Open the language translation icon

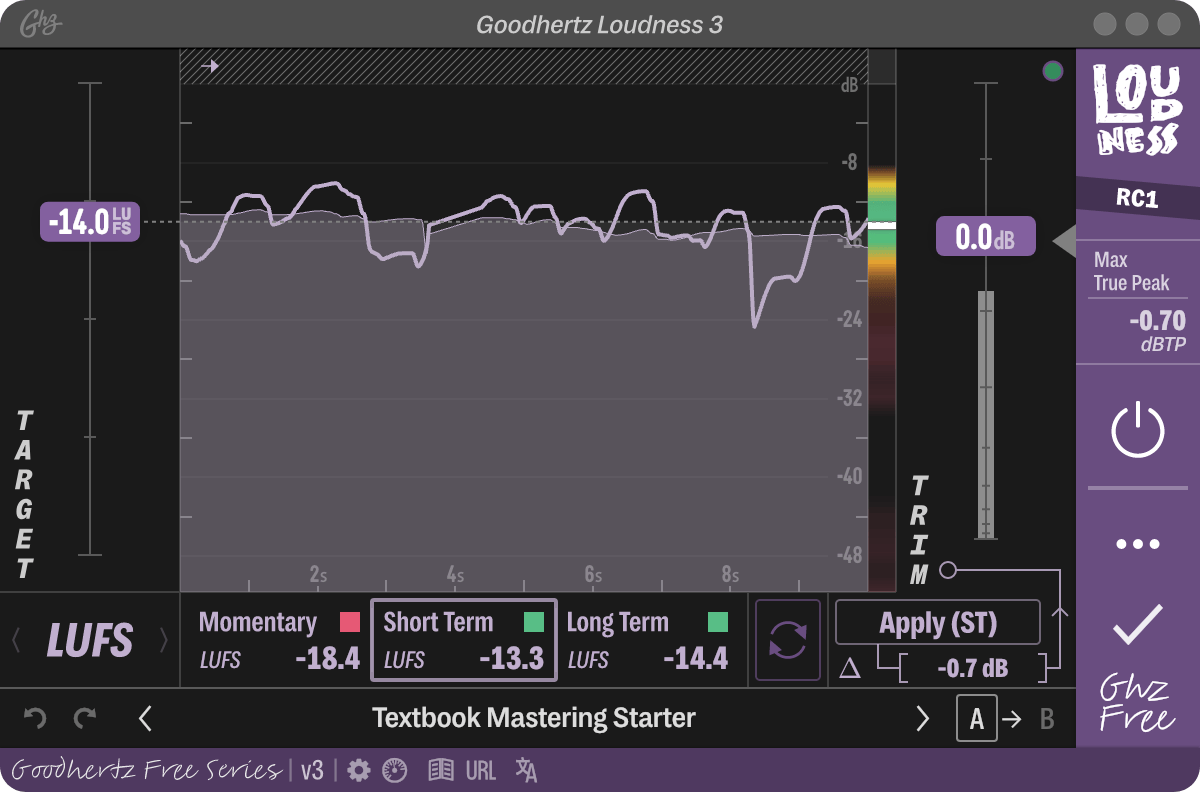click(x=524, y=770)
